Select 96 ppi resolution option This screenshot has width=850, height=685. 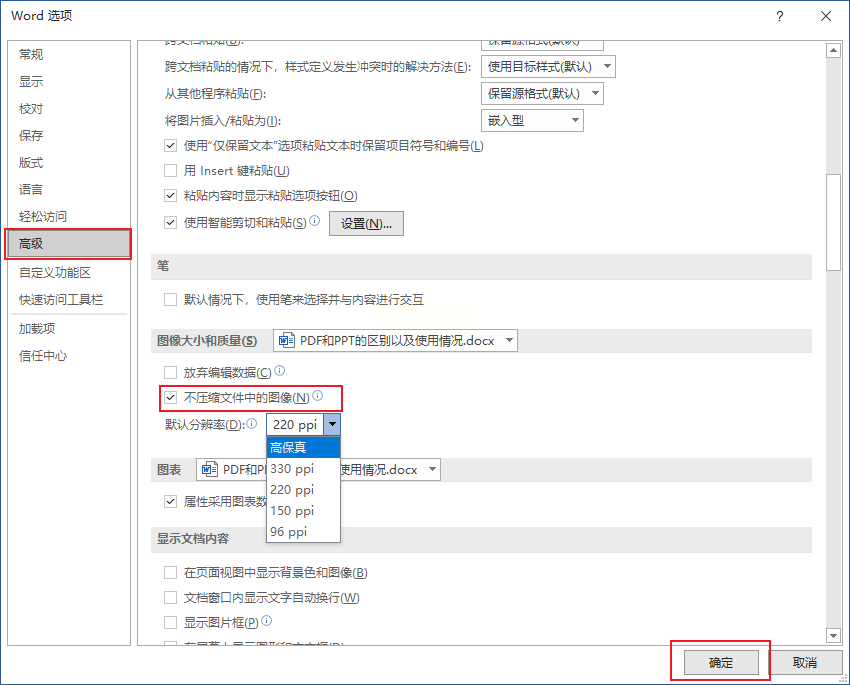click(x=304, y=532)
